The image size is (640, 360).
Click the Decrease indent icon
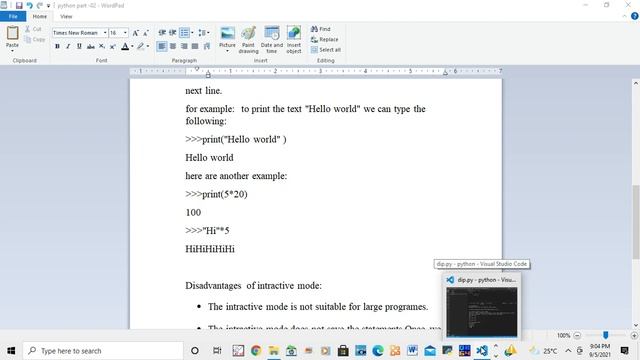(162, 33)
